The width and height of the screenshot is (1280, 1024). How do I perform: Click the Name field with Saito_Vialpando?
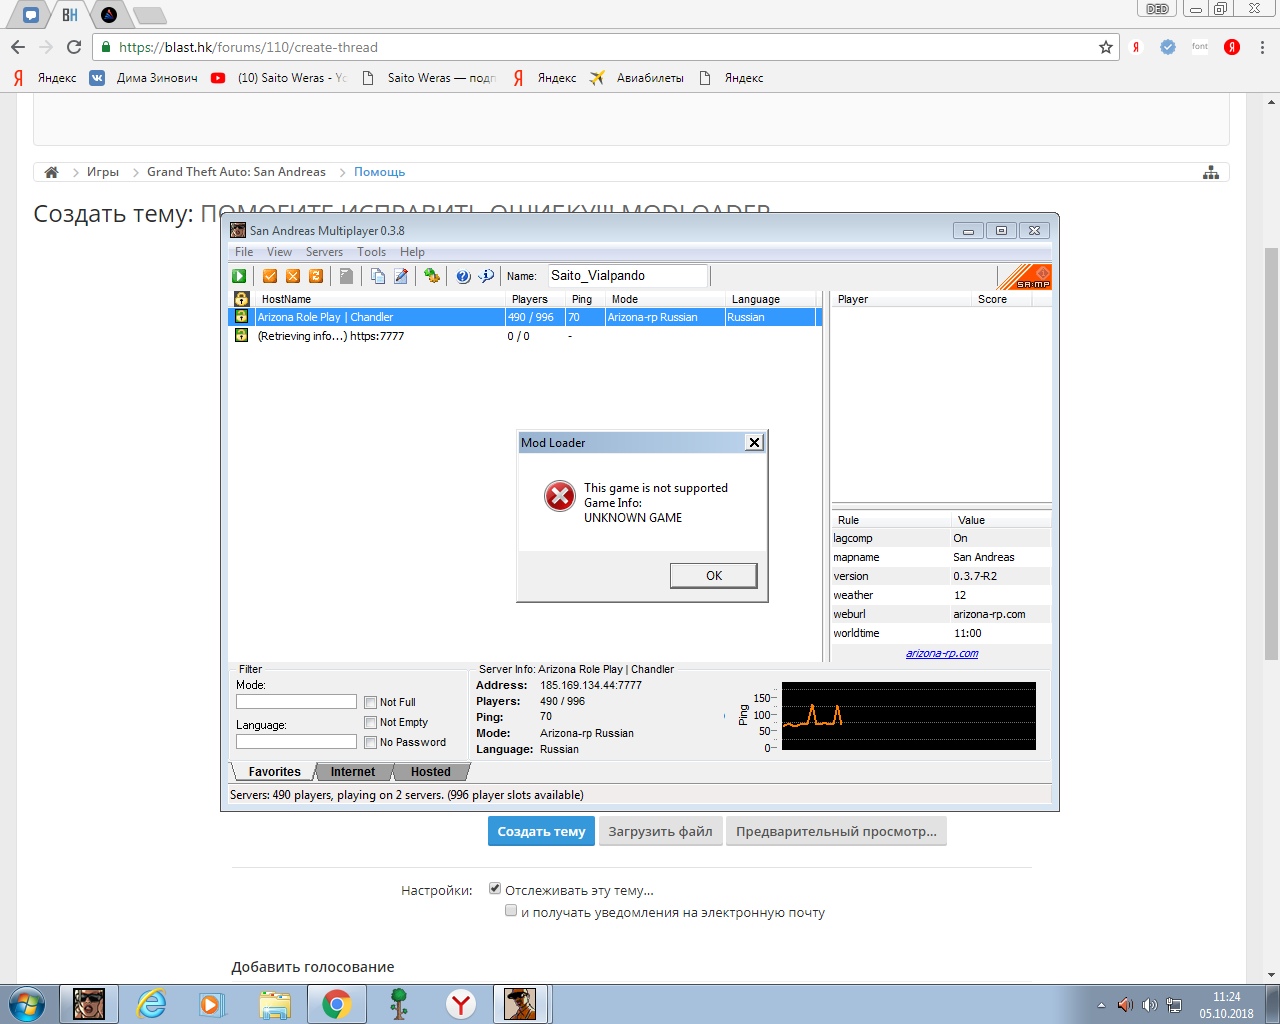point(627,276)
